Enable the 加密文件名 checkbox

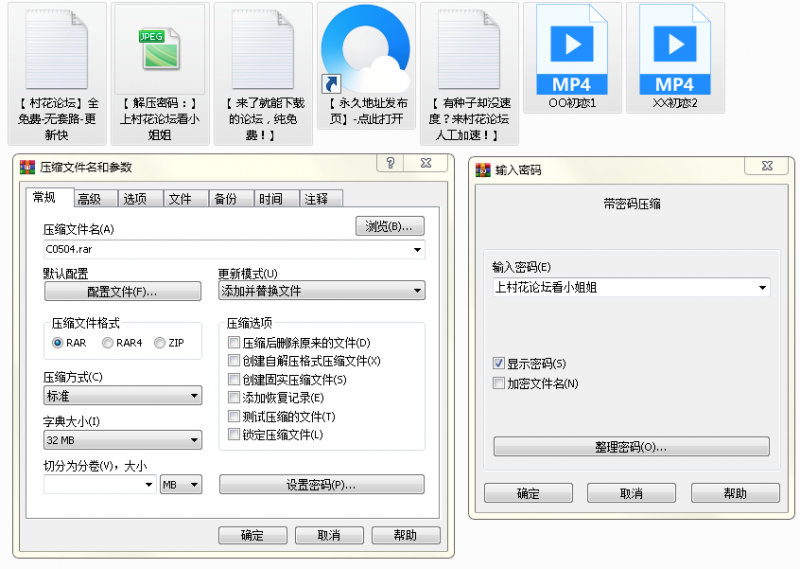tap(499, 383)
